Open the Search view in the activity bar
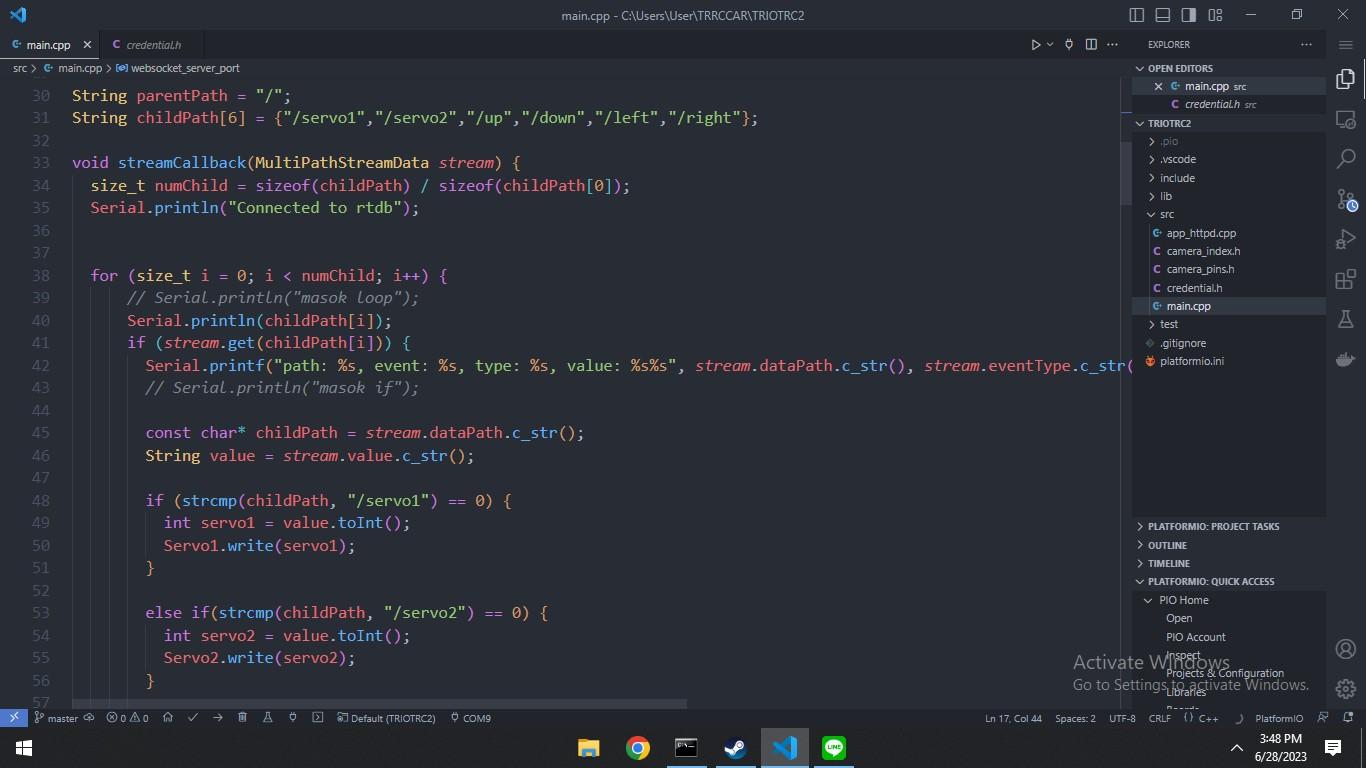 [1346, 159]
